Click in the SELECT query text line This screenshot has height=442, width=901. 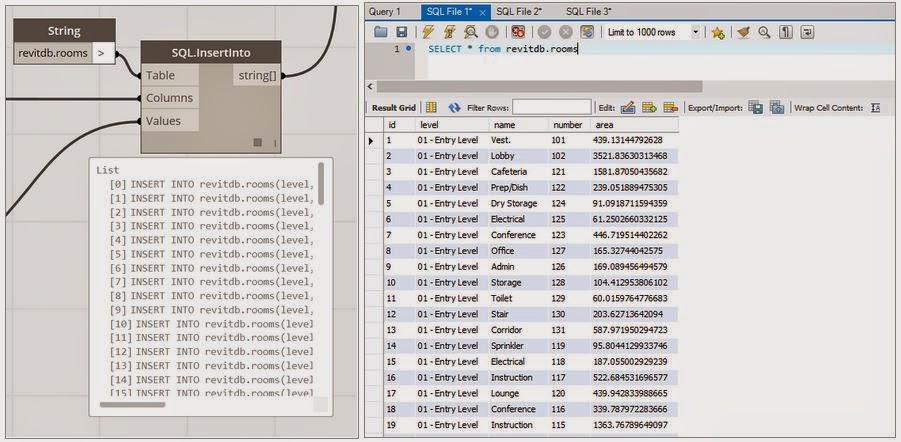(x=503, y=49)
